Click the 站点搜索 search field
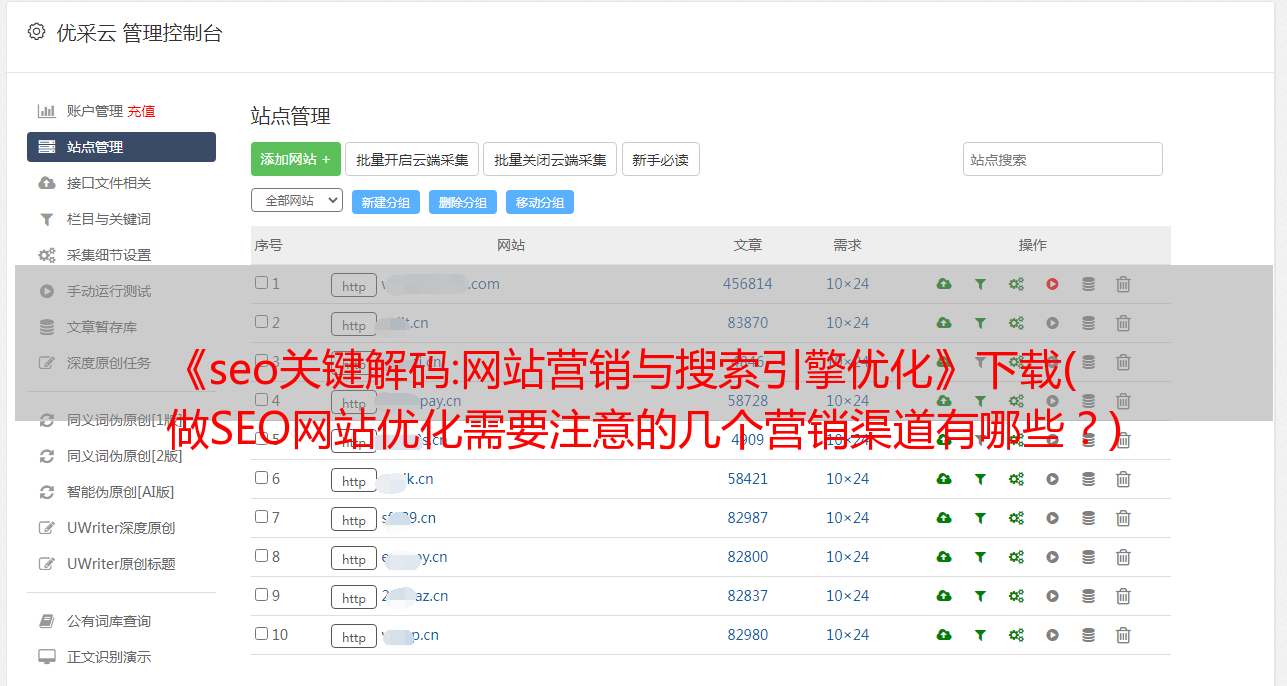This screenshot has width=1287, height=686. (1063, 159)
